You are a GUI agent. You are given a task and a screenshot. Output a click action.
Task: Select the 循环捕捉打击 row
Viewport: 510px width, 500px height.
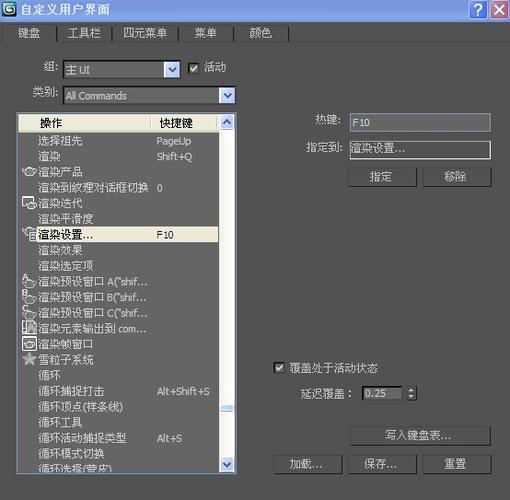(x=119, y=391)
